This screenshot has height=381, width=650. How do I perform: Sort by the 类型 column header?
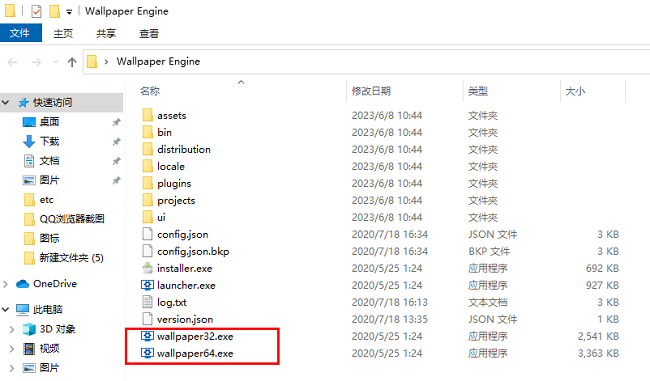click(x=478, y=91)
